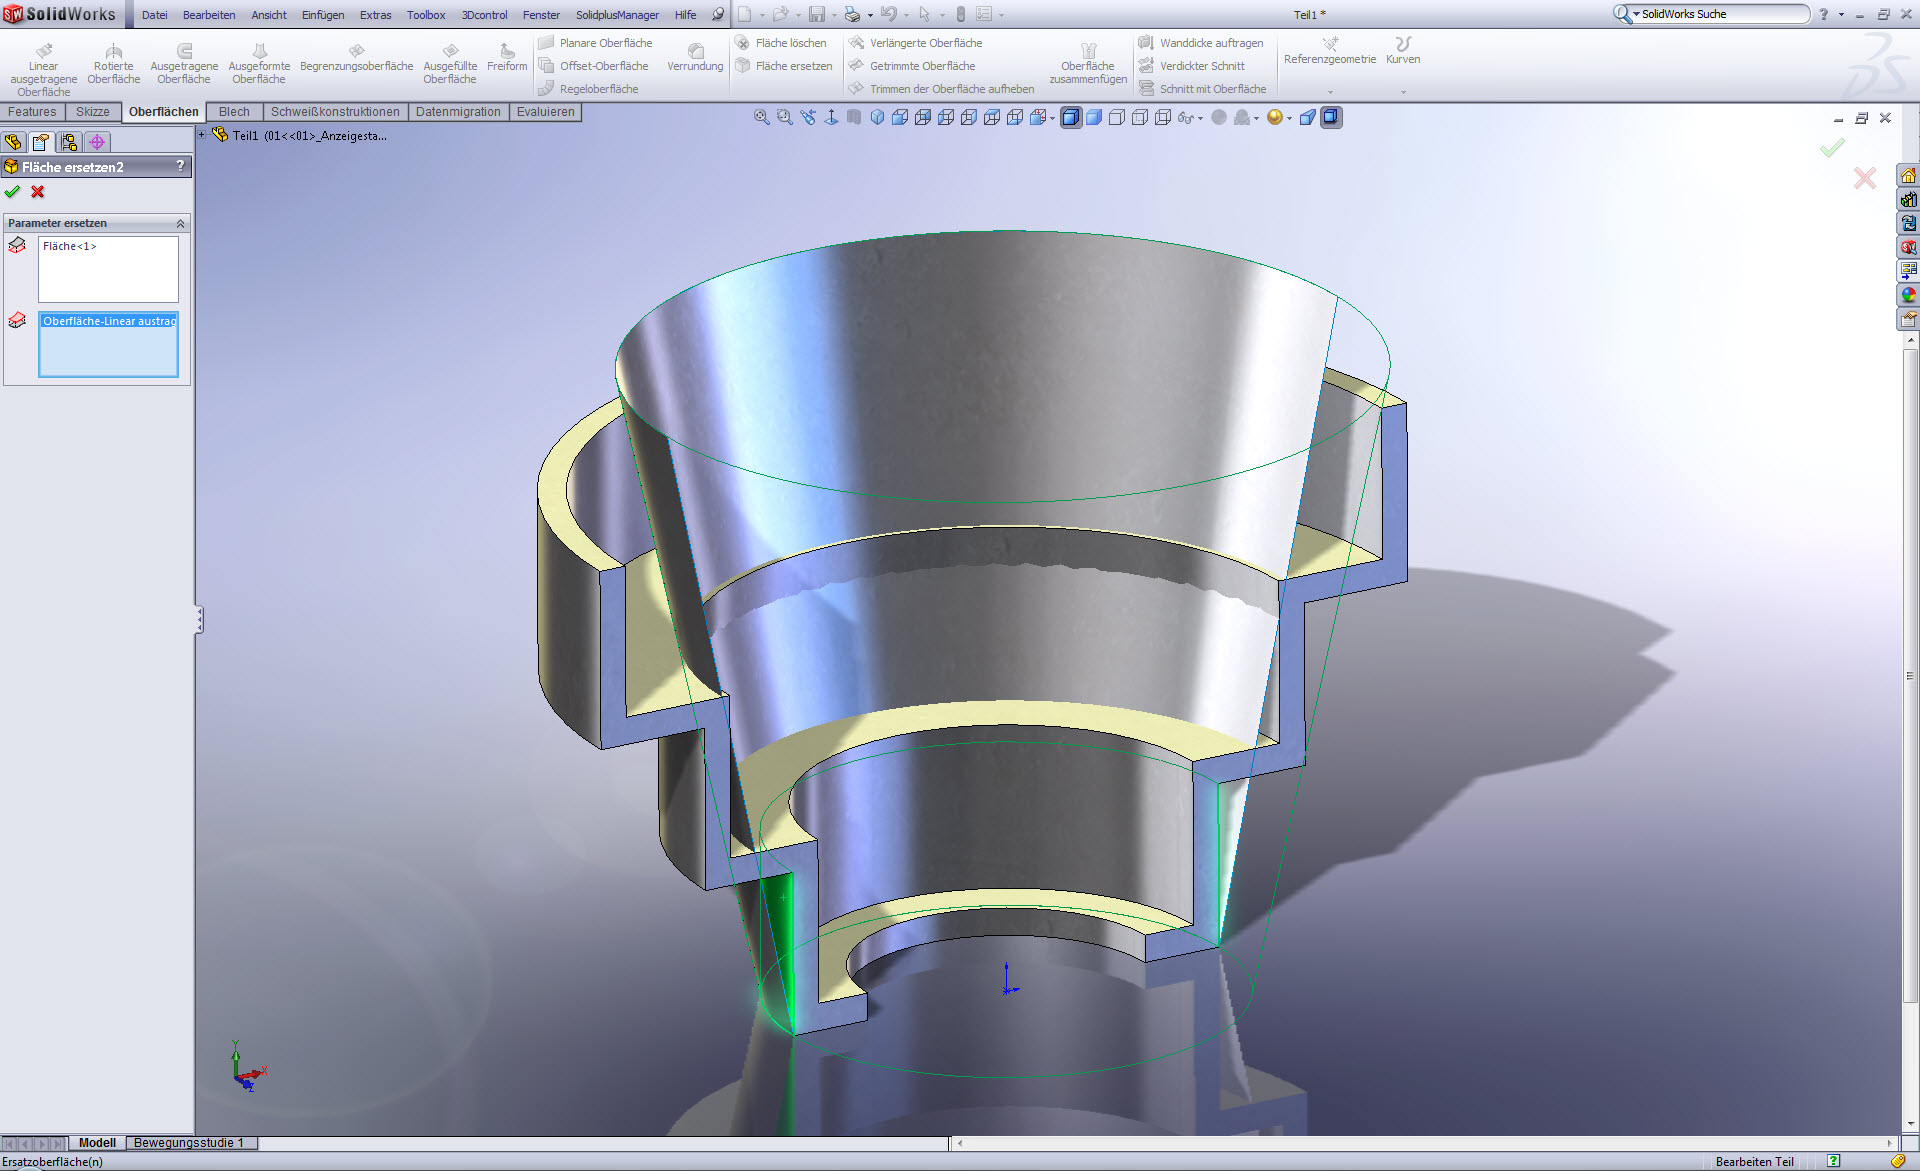The image size is (1920, 1171).
Task: Expand the Teil1 flyout feature tree
Action: pyautogui.click(x=202, y=135)
